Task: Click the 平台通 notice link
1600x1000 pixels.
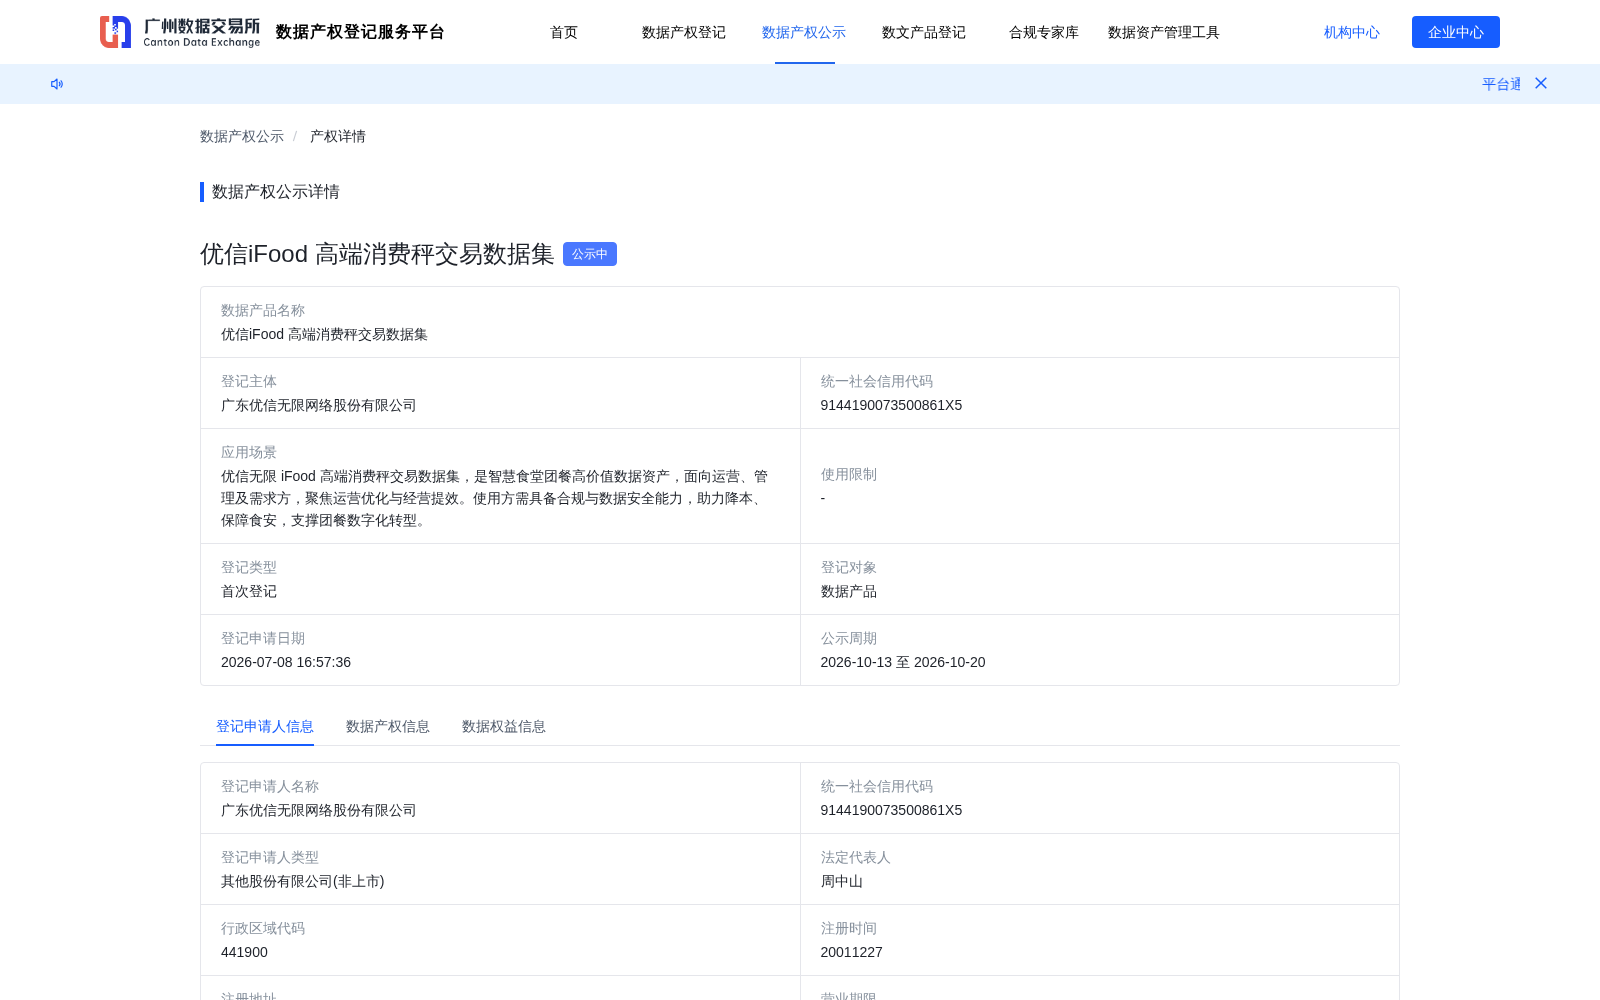Action: (1501, 84)
